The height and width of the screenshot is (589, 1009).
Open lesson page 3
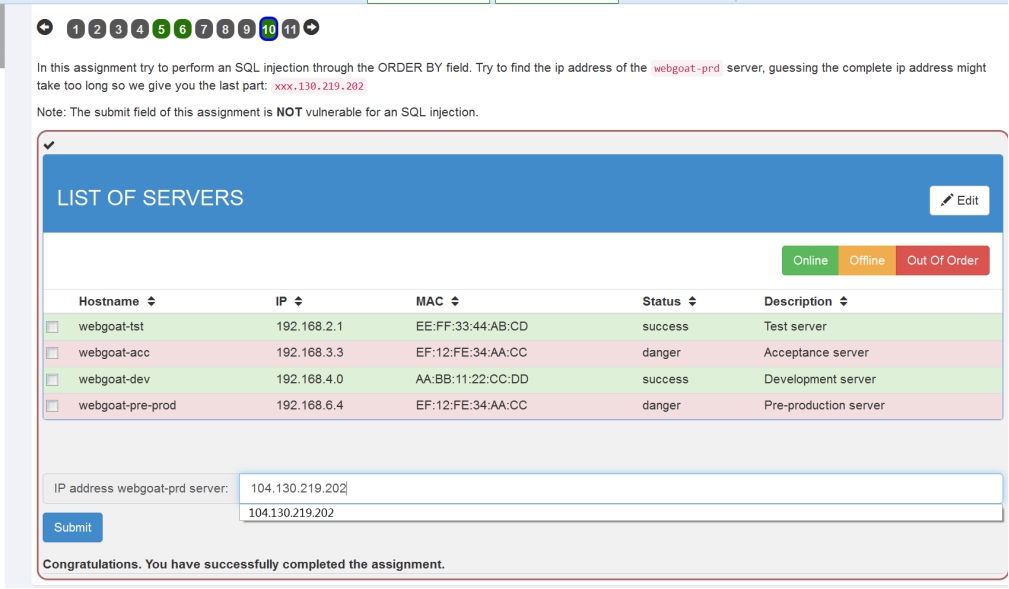click(118, 29)
